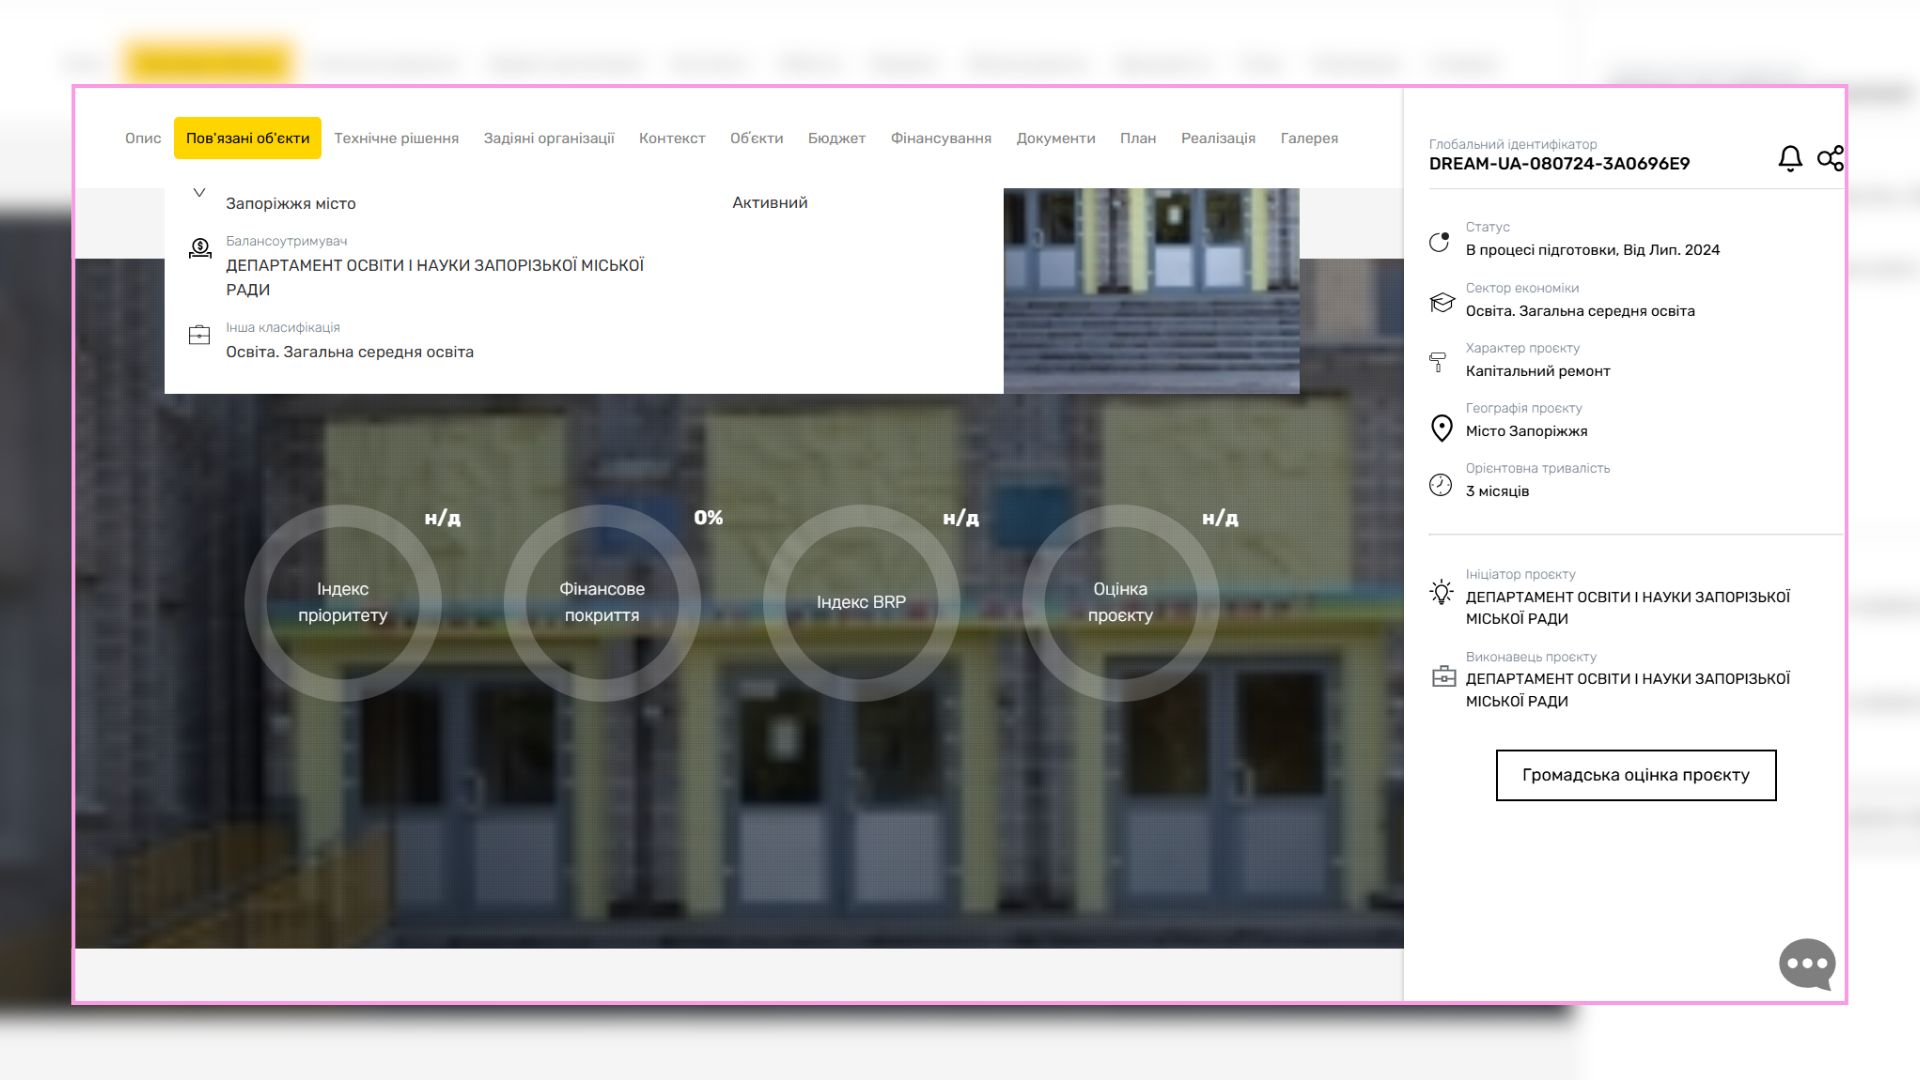Open the chat bubble widget

[1807, 964]
